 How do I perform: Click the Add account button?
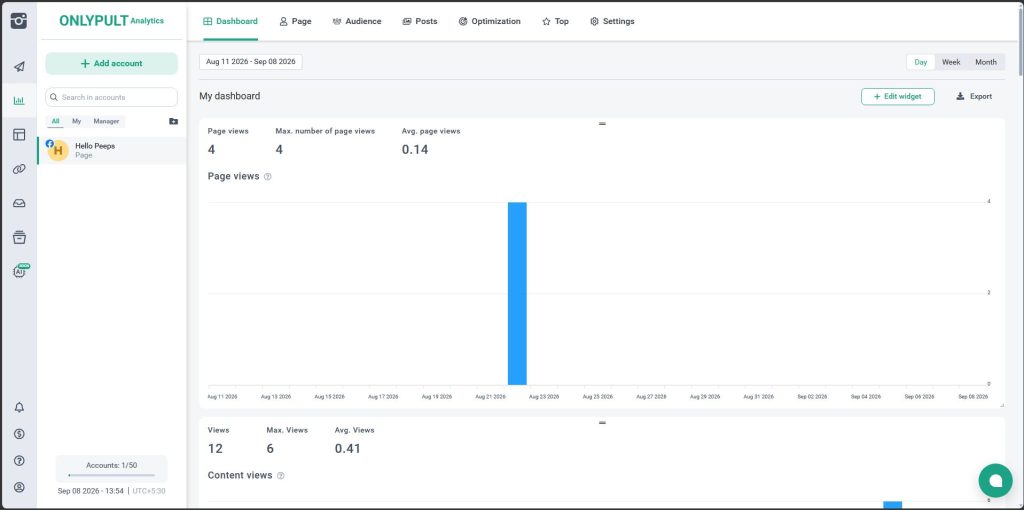(x=112, y=63)
